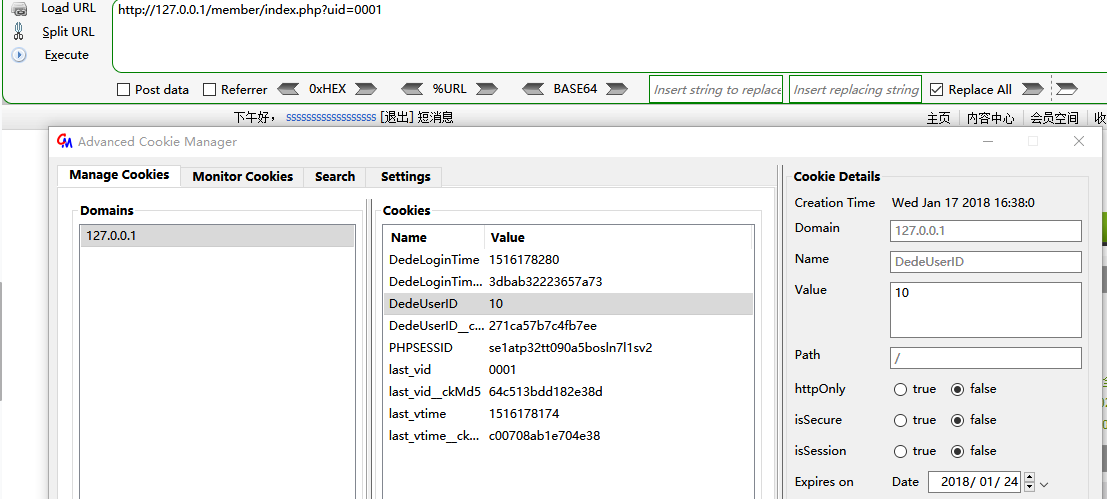
Task: Click the Insert string to replace field
Action: (716, 89)
